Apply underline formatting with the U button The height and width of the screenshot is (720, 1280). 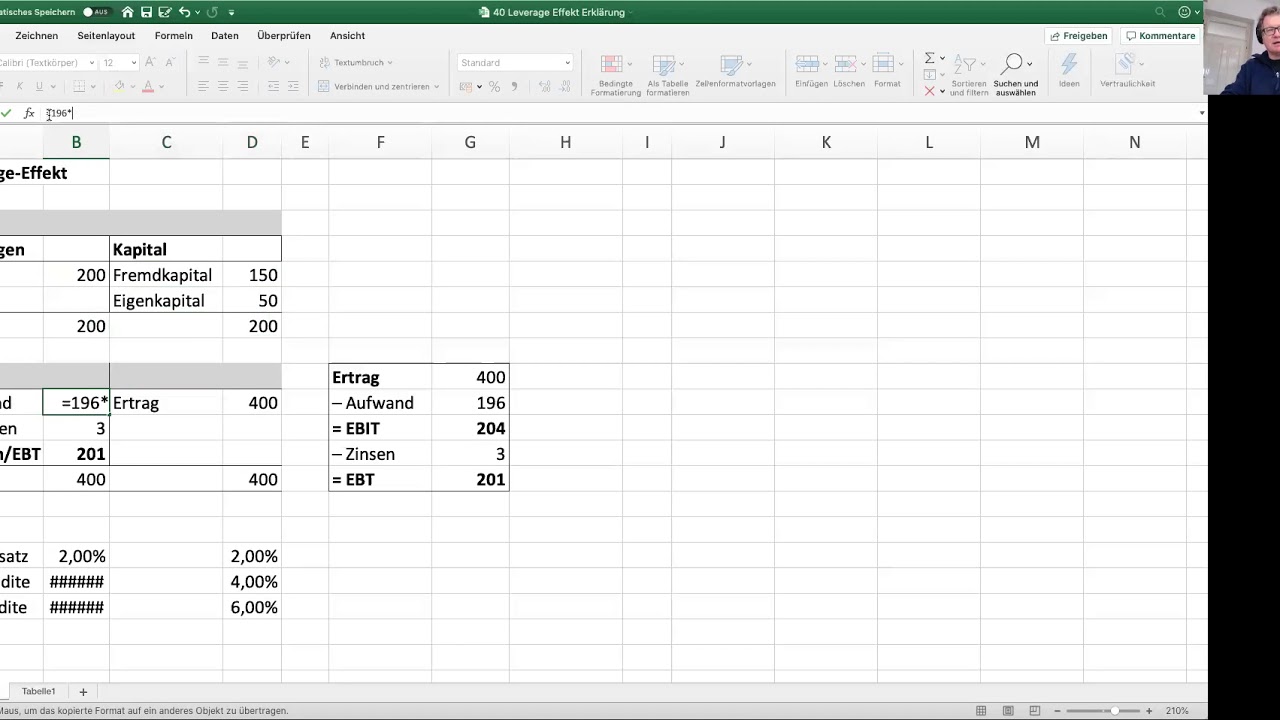click(x=39, y=87)
